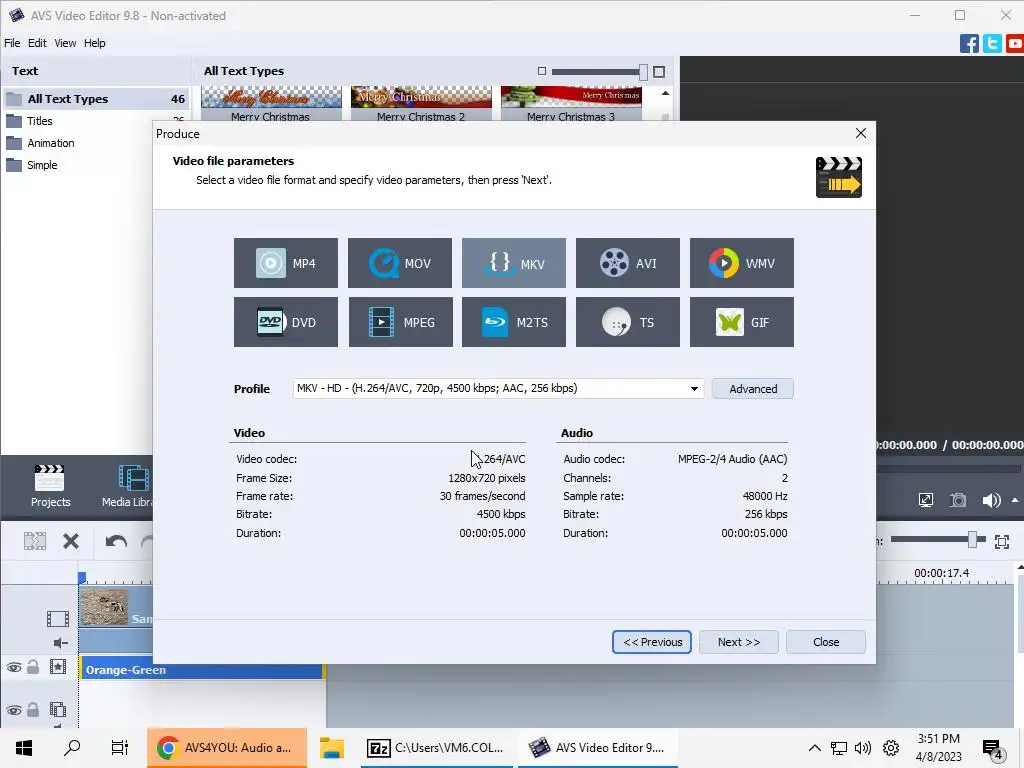Click the main video track film icon
The width and height of the screenshot is (1024, 768).
coord(57,618)
